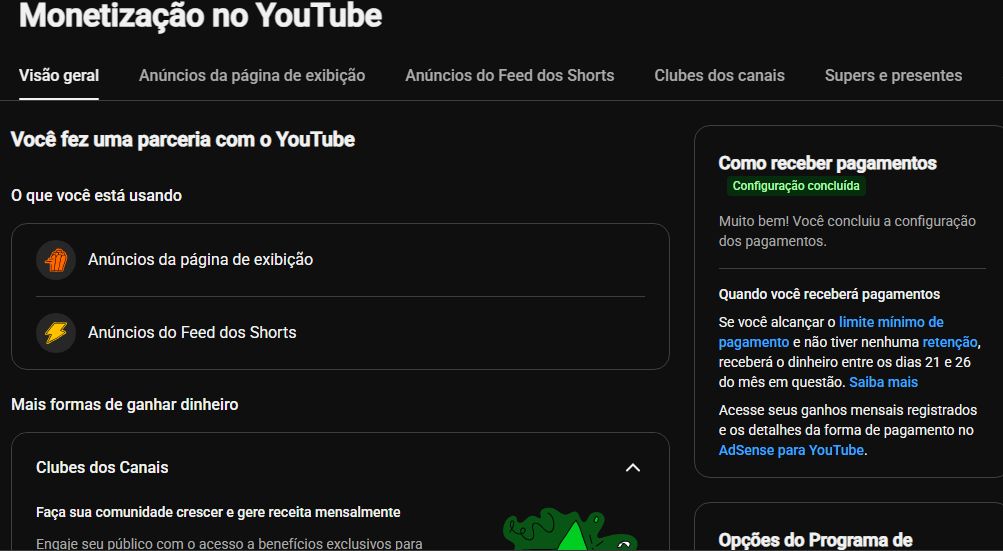Click the green Clubes dos Canais illustration
Image resolution: width=1003 pixels, height=551 pixels.
[x=569, y=530]
